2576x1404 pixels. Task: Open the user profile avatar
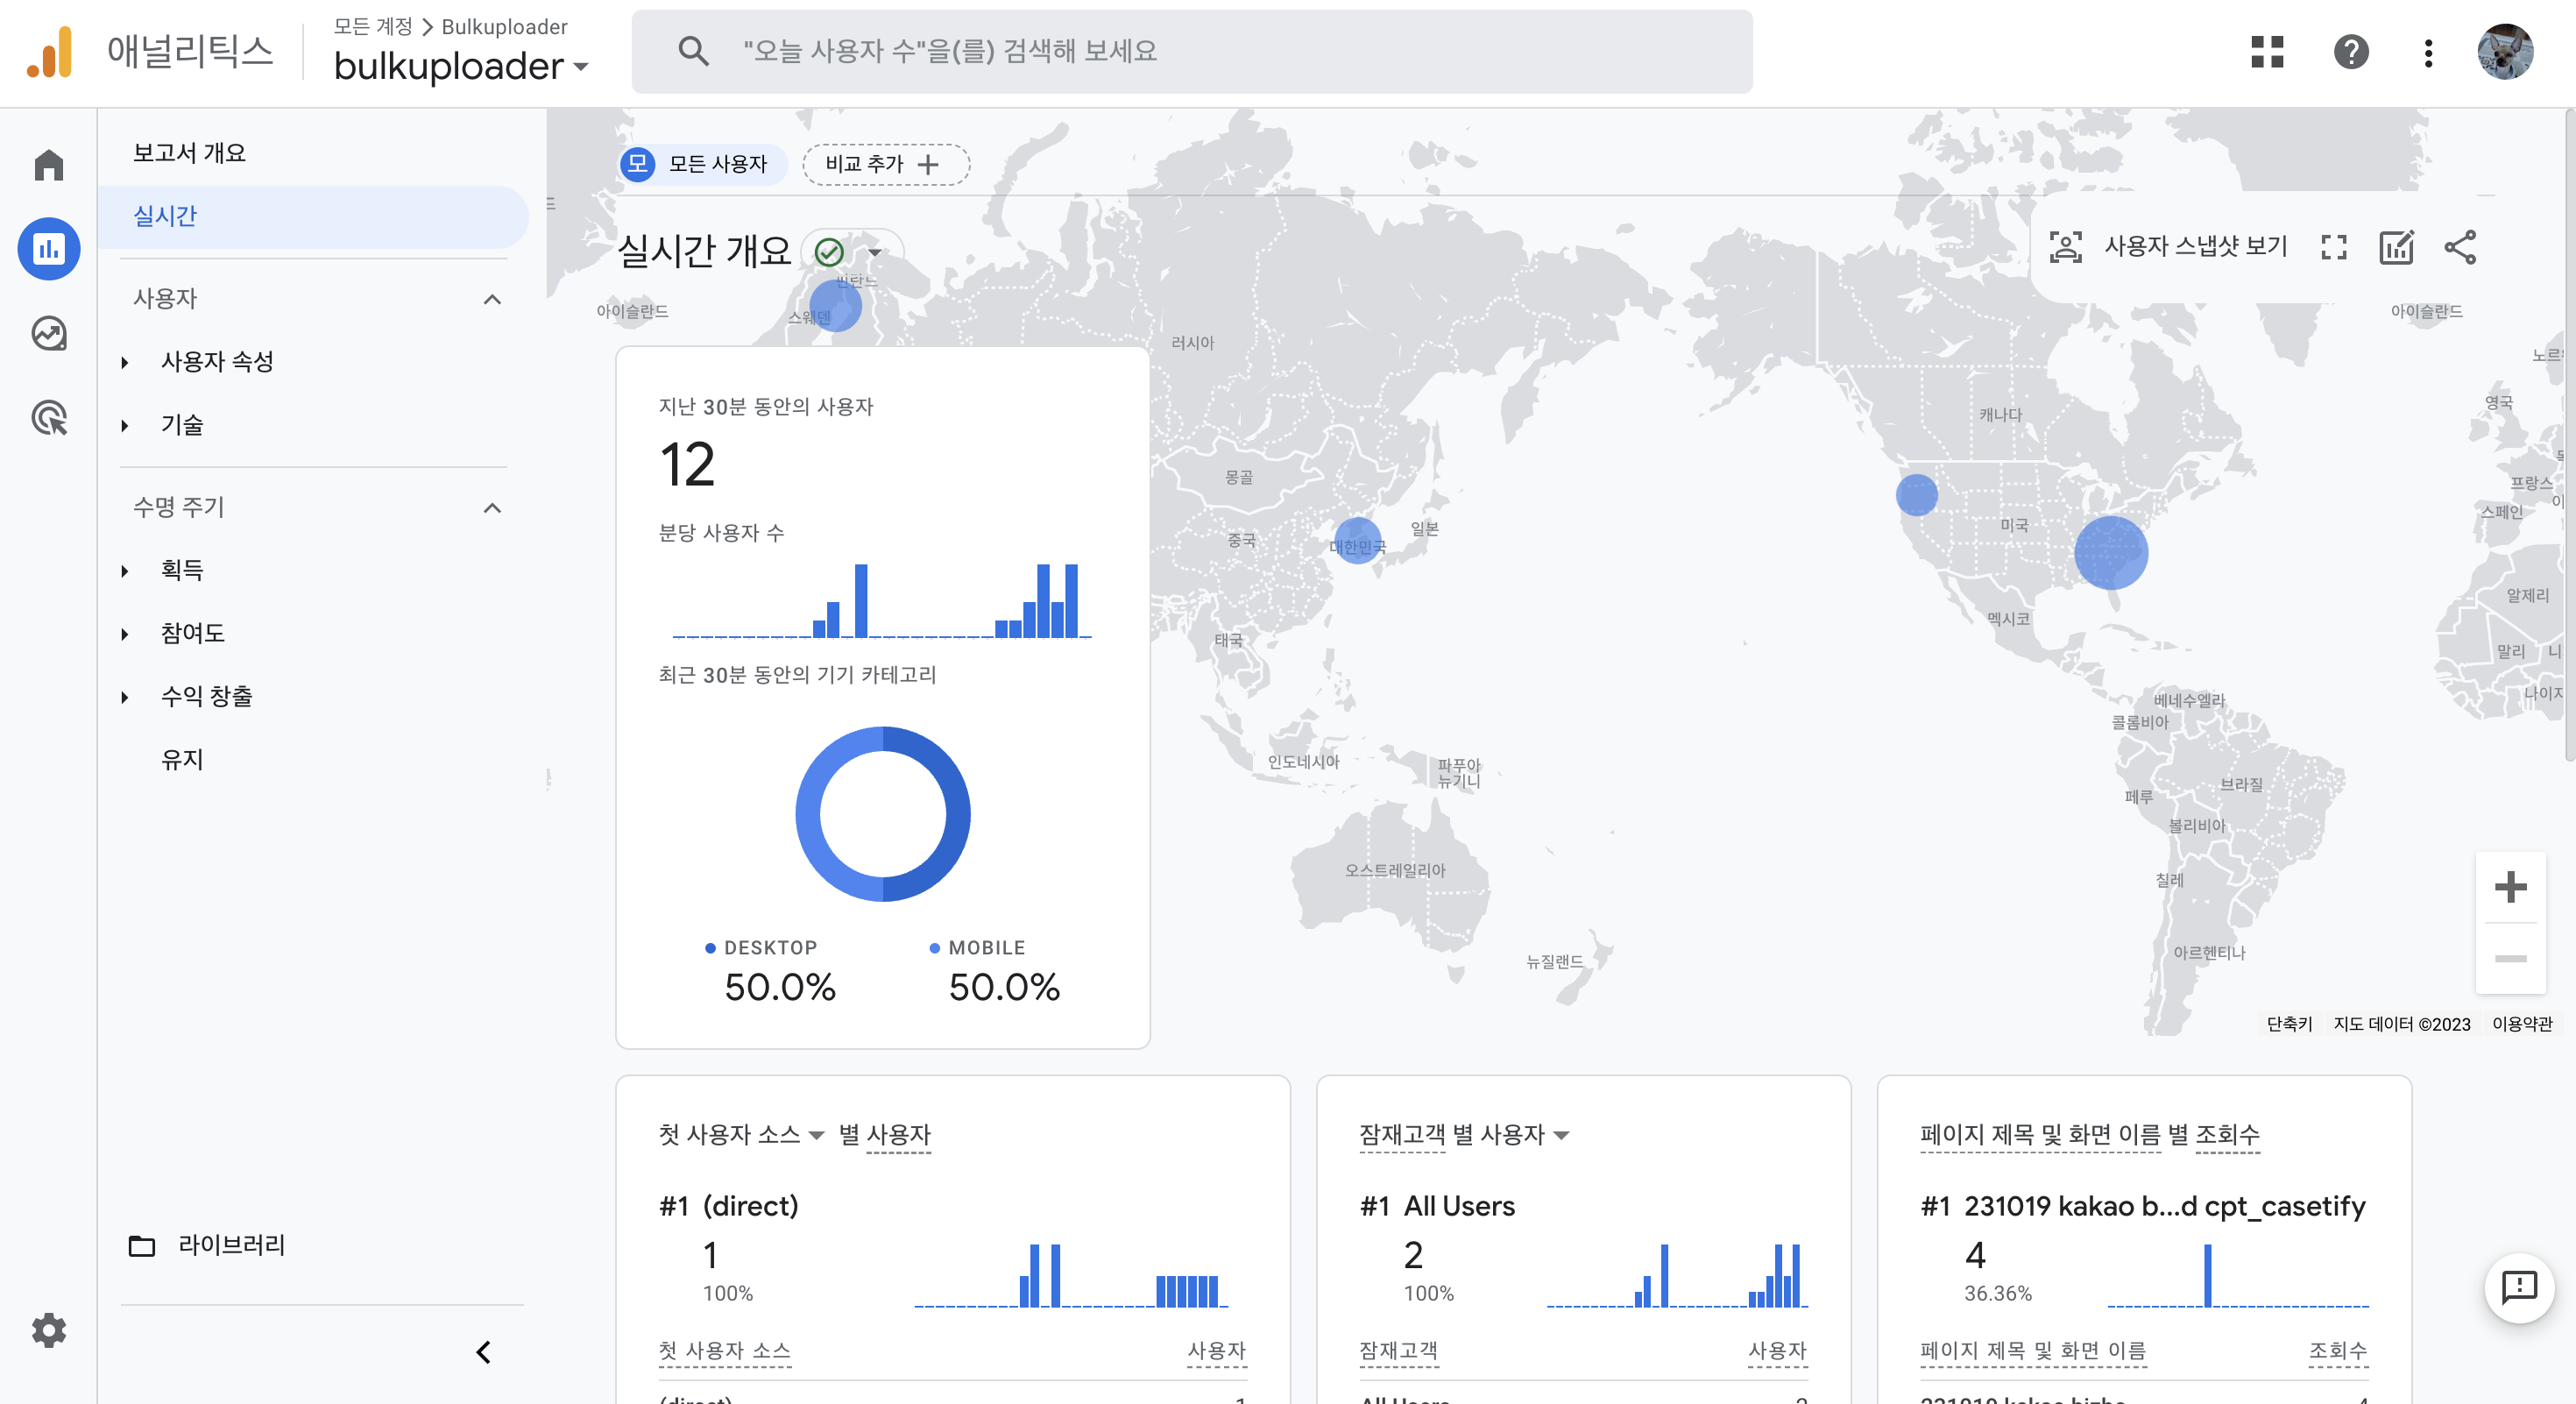point(2504,52)
